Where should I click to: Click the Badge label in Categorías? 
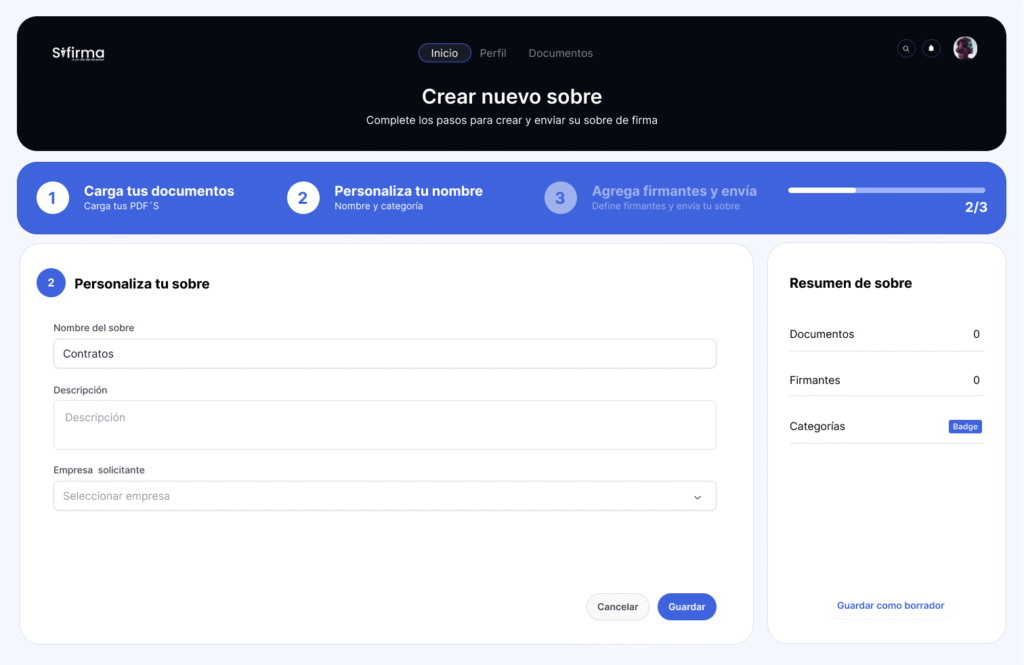click(x=965, y=427)
